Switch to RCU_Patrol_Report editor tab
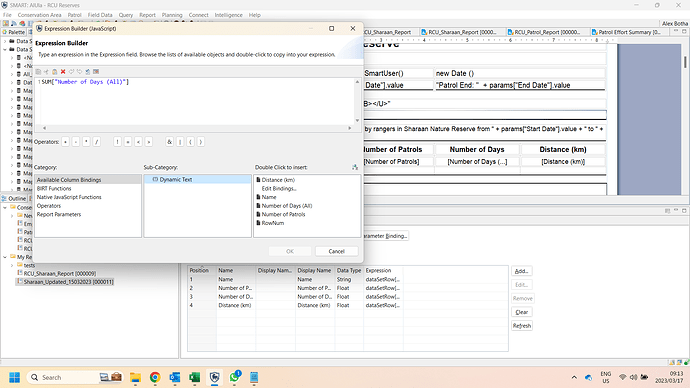This screenshot has width=690, height=388. tap(544, 32)
